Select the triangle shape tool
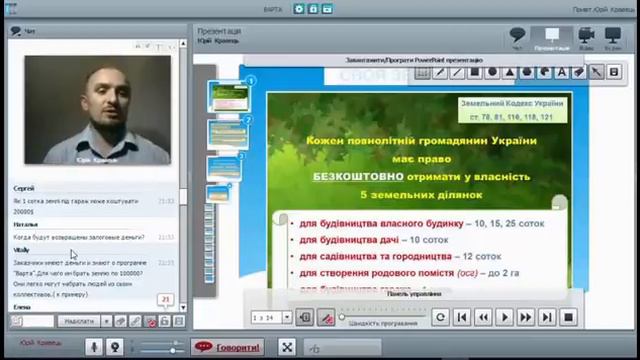This screenshot has width=640, height=360. click(x=509, y=72)
